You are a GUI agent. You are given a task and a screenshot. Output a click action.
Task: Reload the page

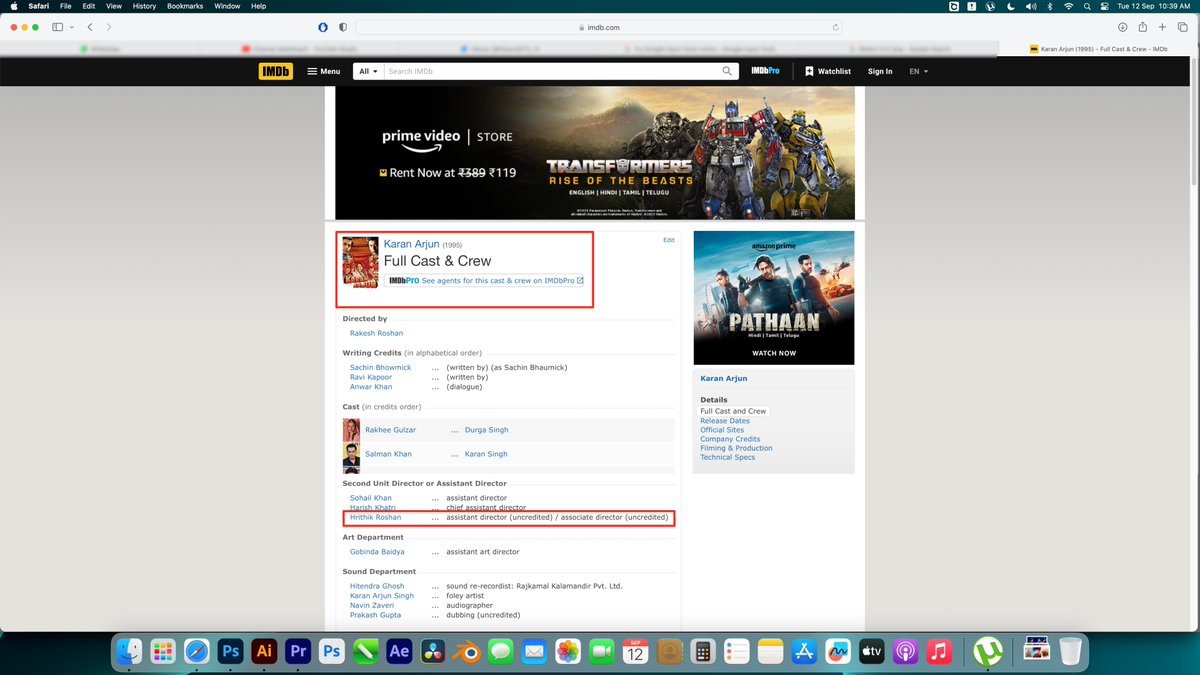[836, 27]
